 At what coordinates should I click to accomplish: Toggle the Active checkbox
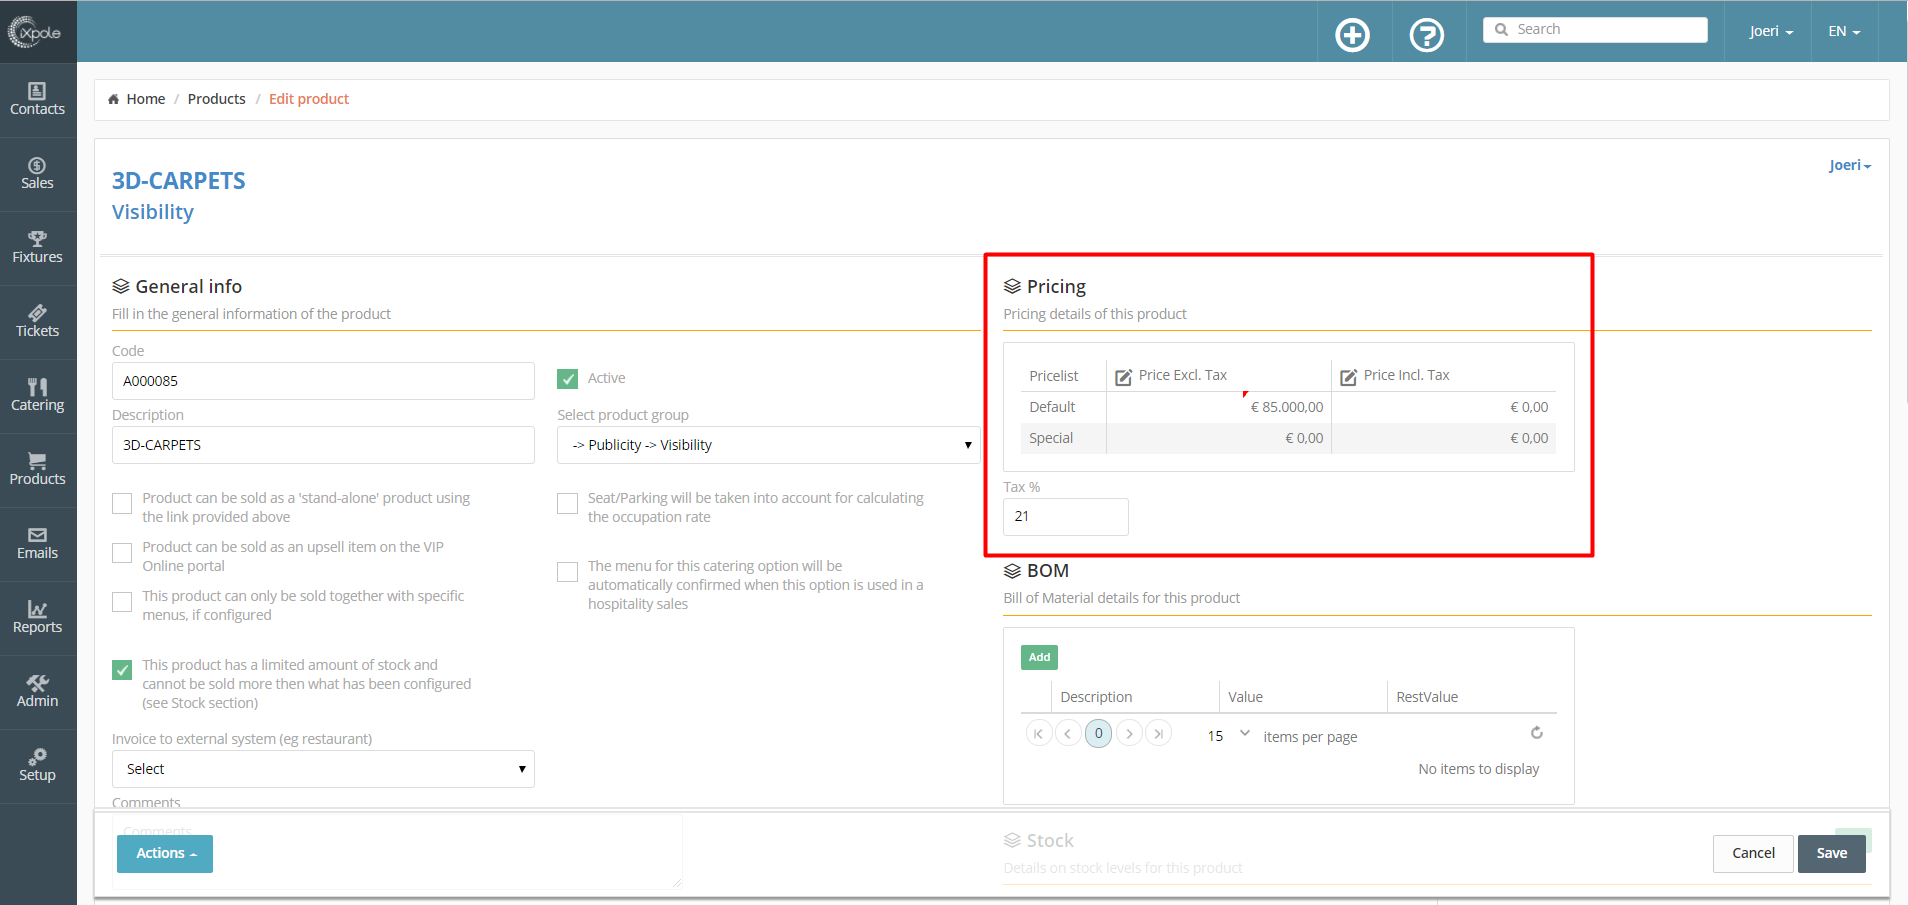pos(568,379)
